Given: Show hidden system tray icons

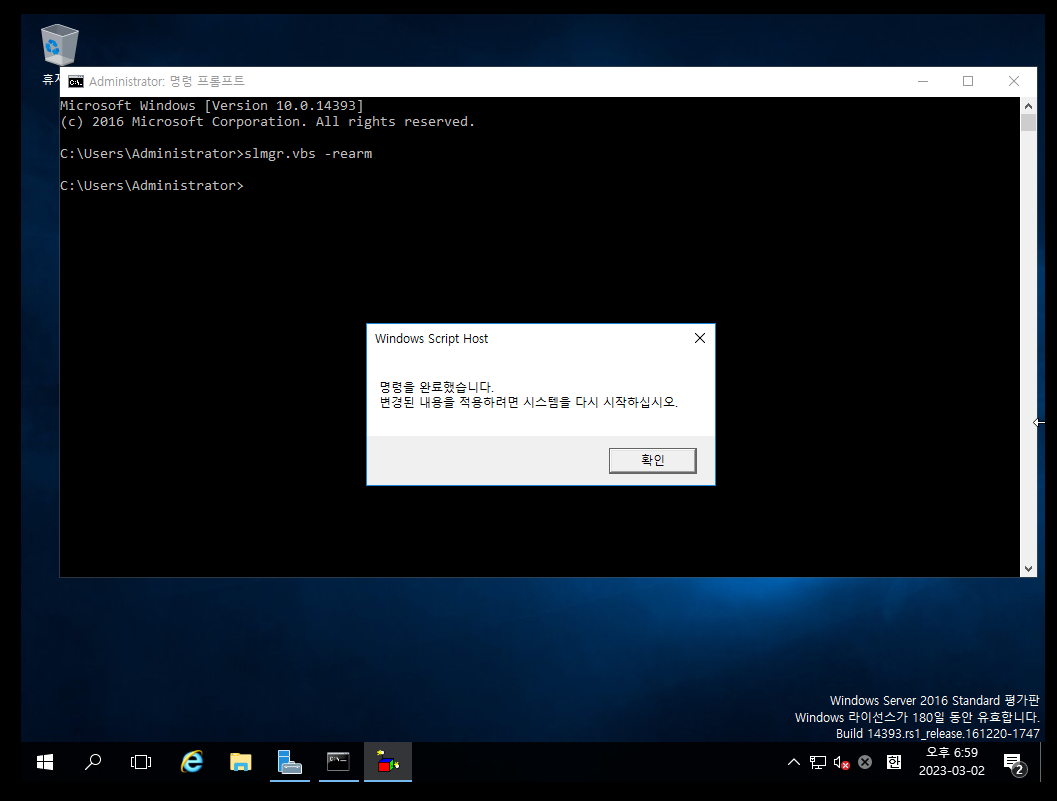Looking at the screenshot, I should pos(793,763).
